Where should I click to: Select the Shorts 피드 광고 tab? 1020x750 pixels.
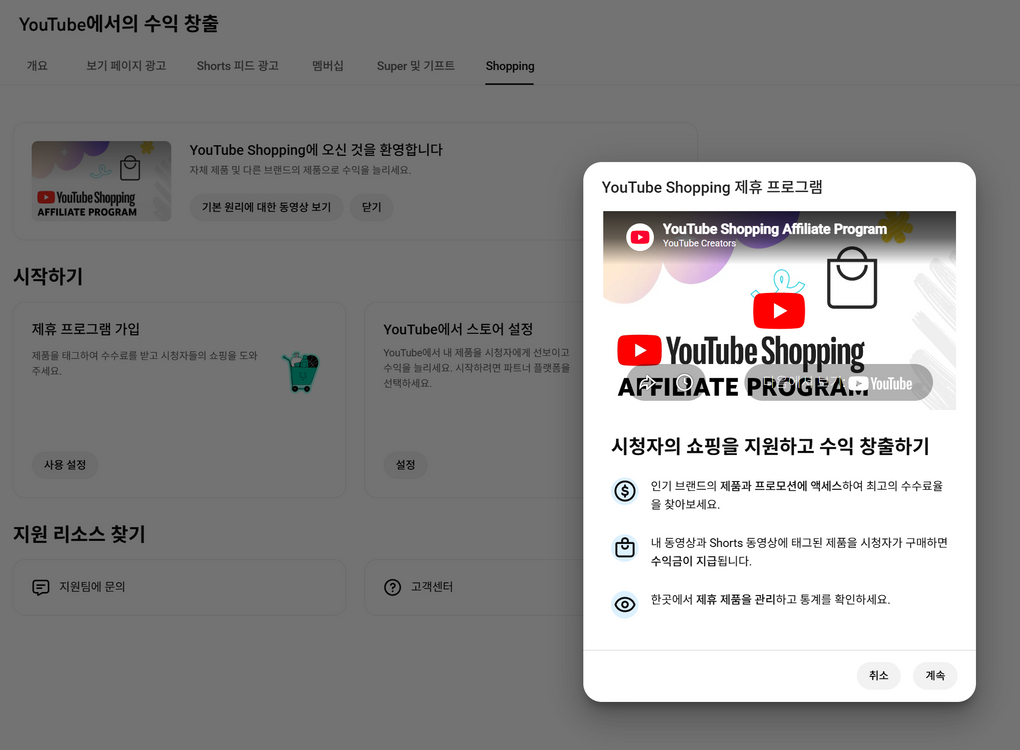236,66
